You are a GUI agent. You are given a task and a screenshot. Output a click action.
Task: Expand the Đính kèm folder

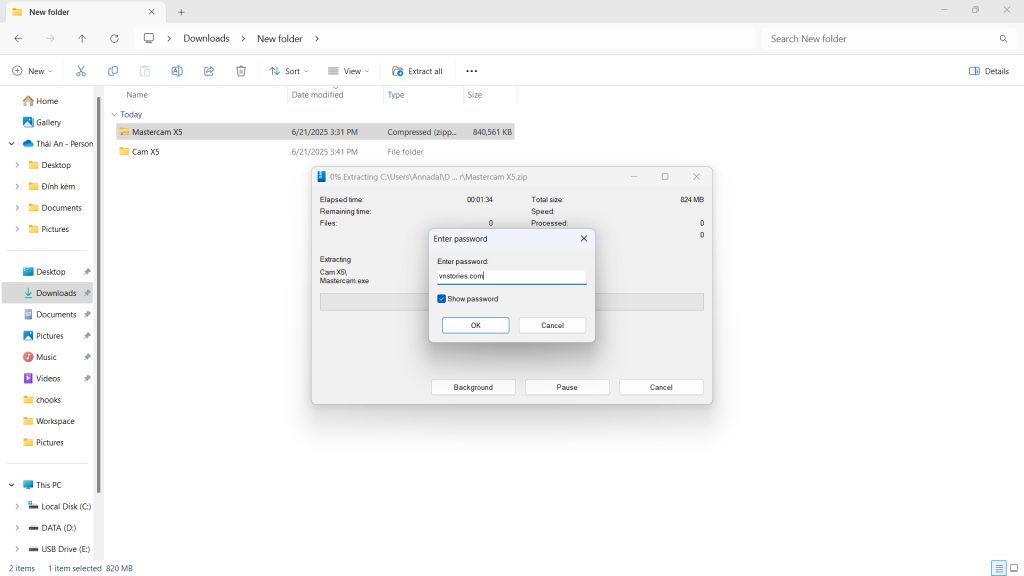click(x=17, y=187)
